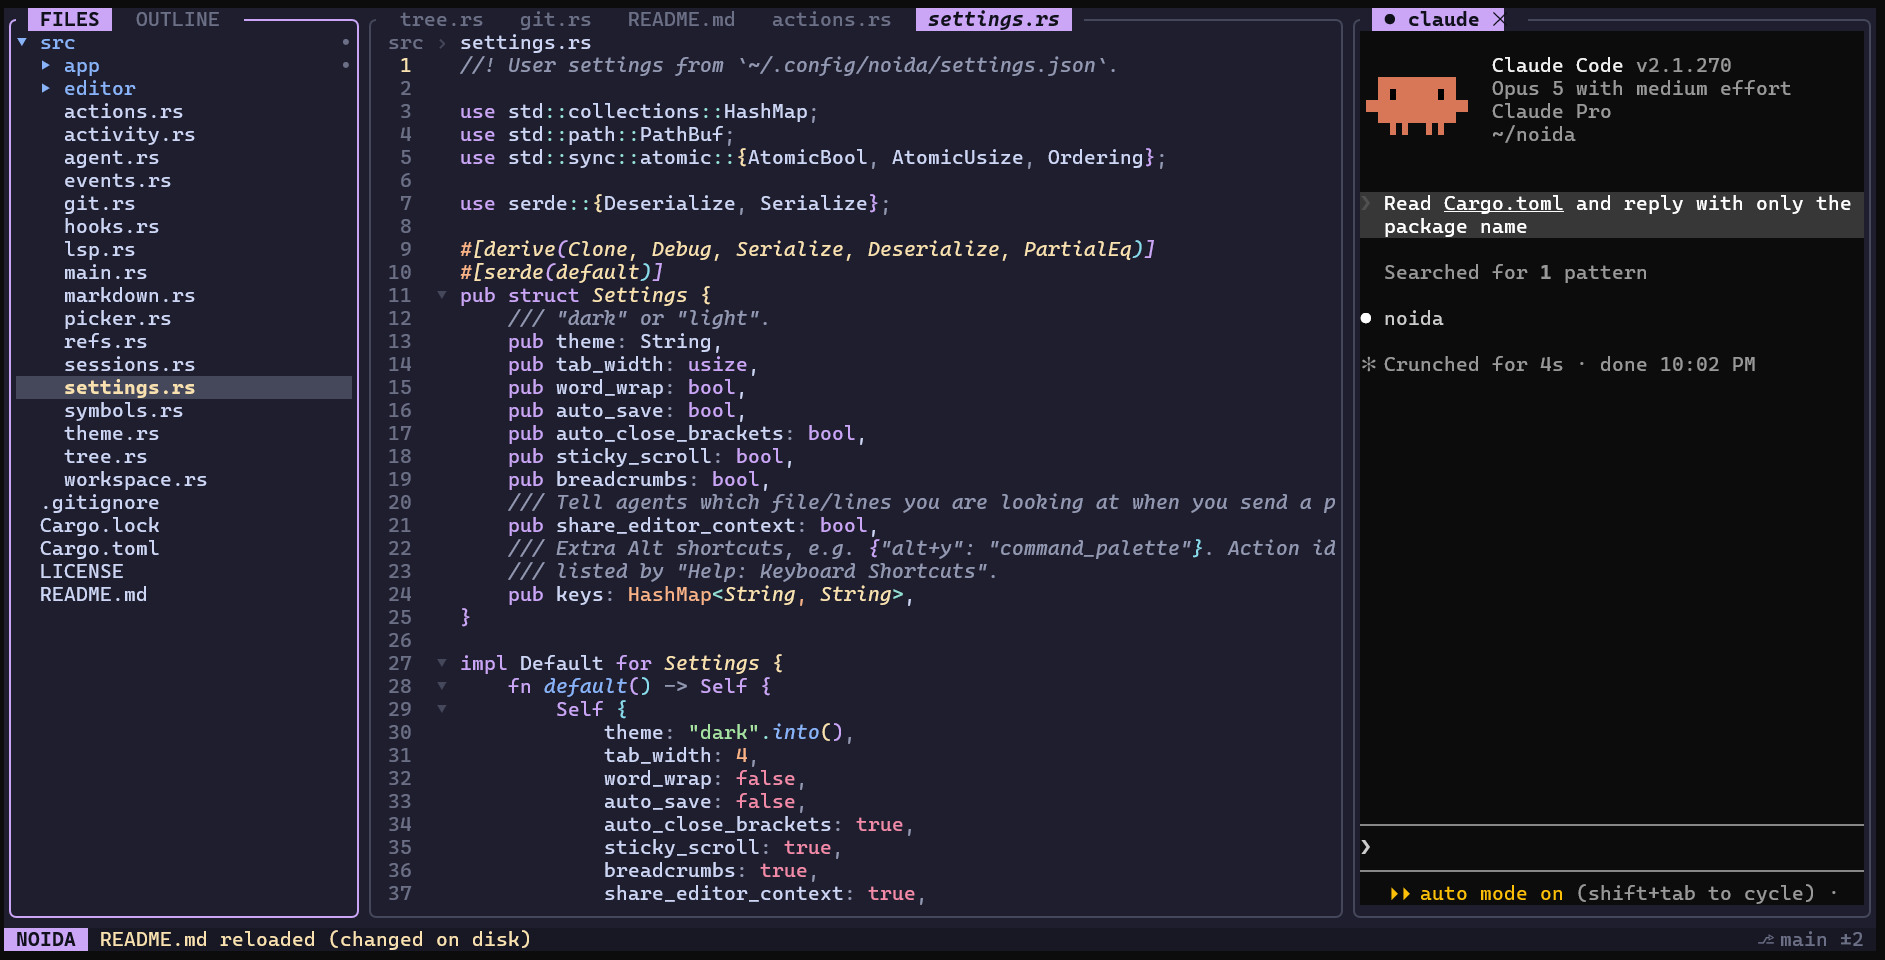Open activity.rs in file tree

[129, 134]
